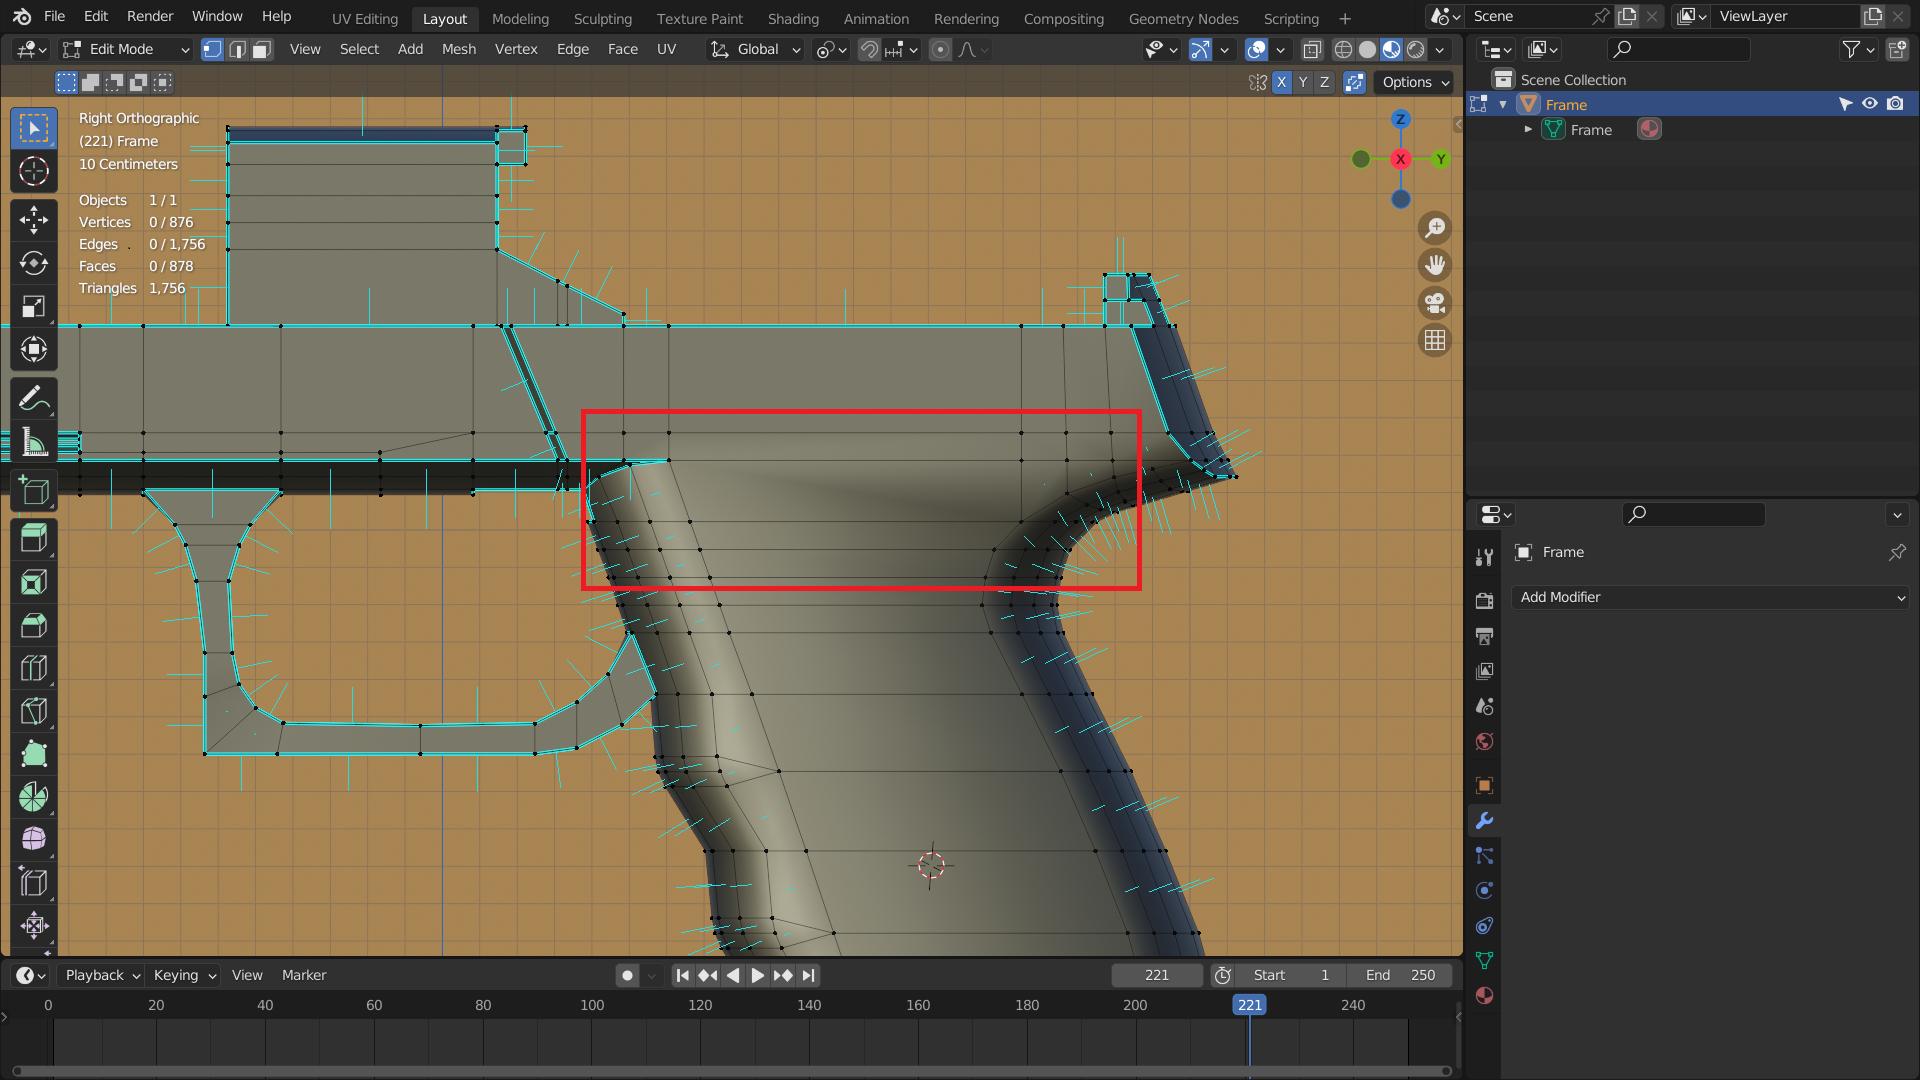Image resolution: width=1920 pixels, height=1080 pixels.
Task: Select the Smooth tool
Action: (34, 840)
